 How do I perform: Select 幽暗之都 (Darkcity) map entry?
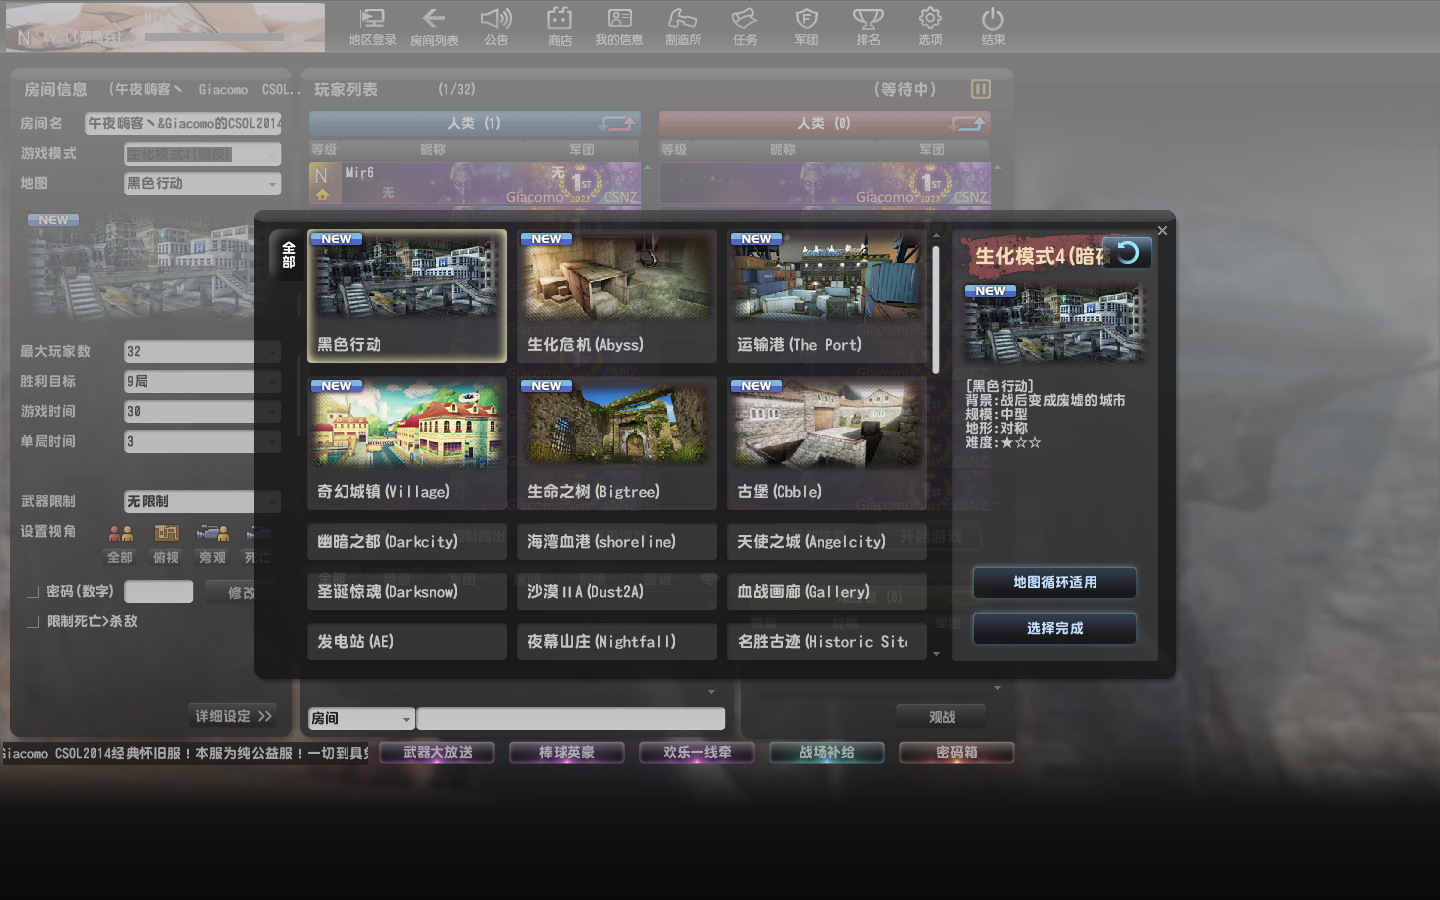pos(406,542)
